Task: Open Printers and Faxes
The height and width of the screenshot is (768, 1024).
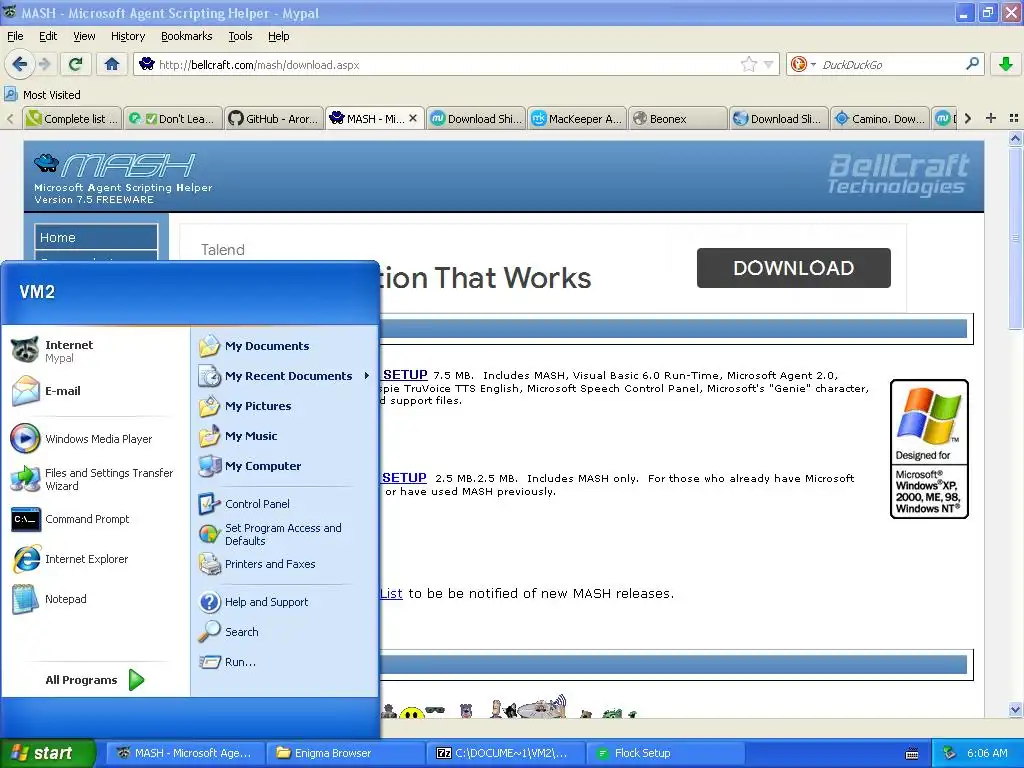Action: pos(285,564)
